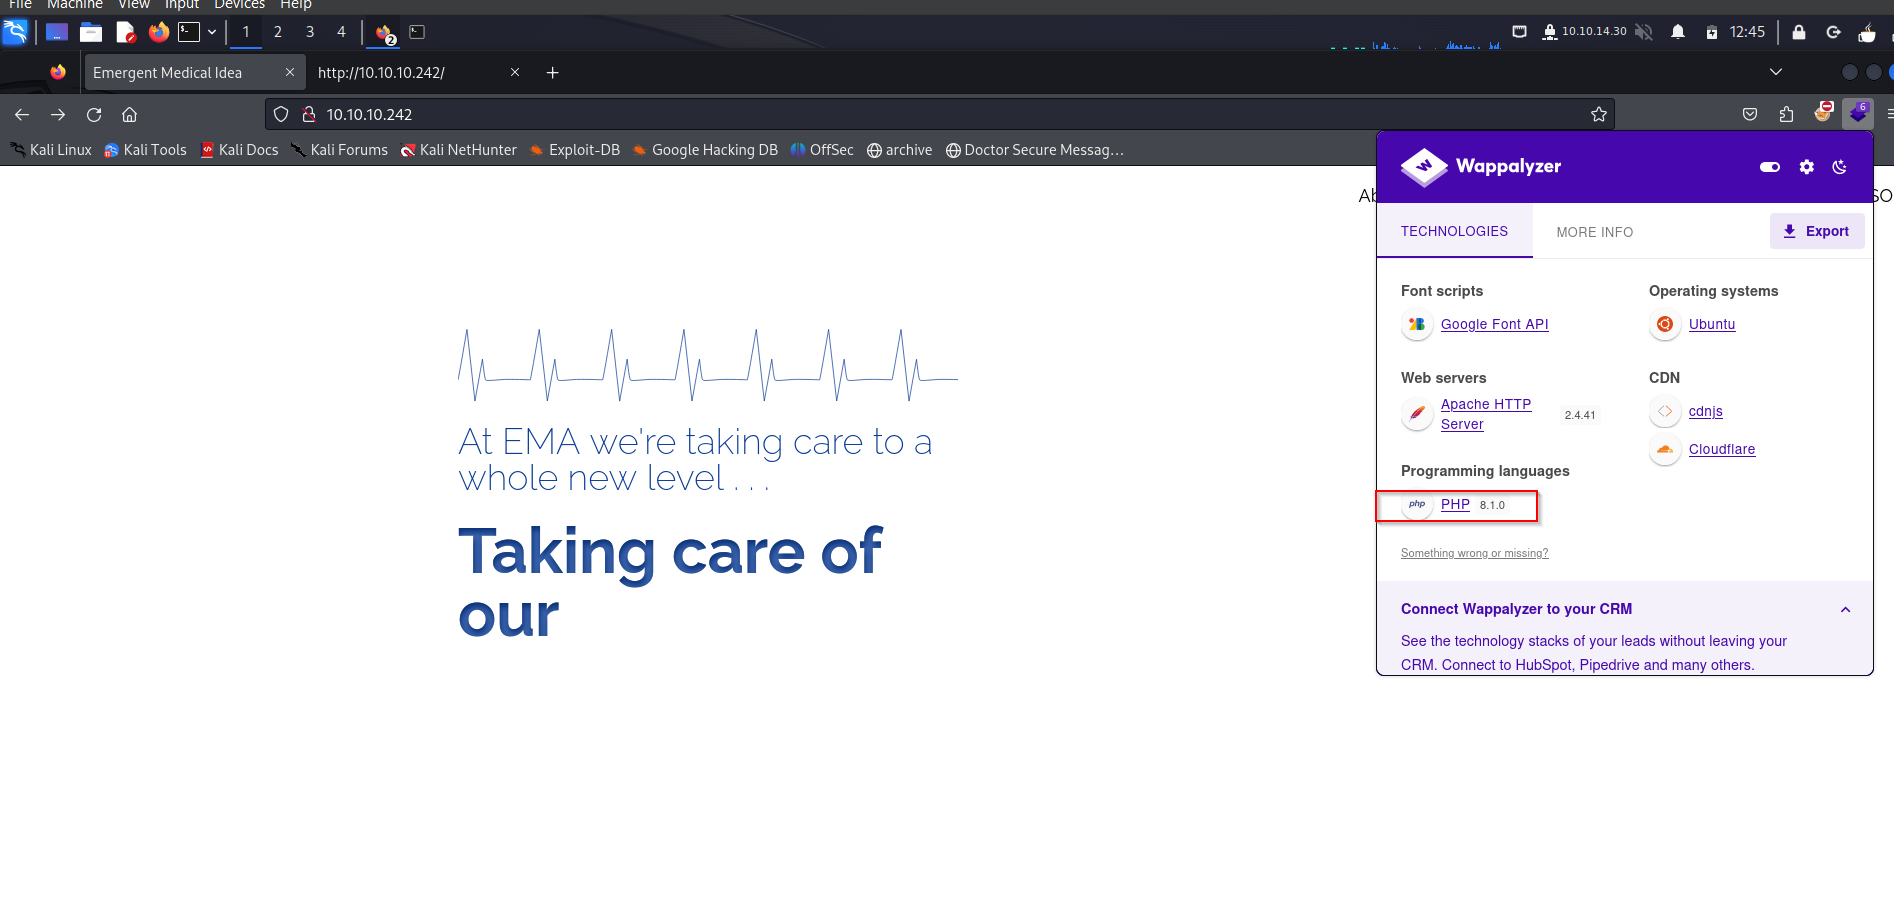Click the Export button in Wappalyzer

pyautogui.click(x=1816, y=231)
